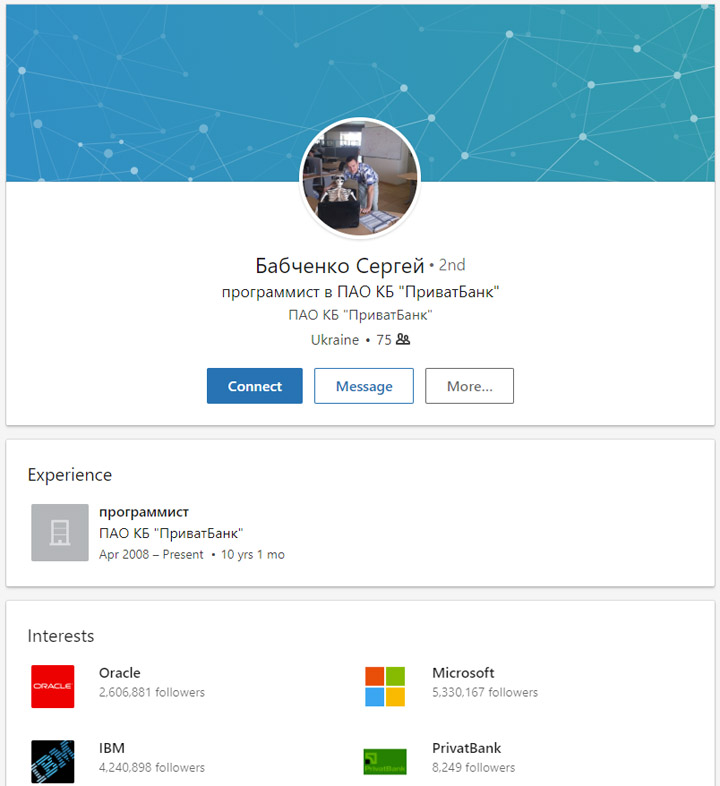
Task: Click the программист job title in Experience
Action: click(144, 512)
